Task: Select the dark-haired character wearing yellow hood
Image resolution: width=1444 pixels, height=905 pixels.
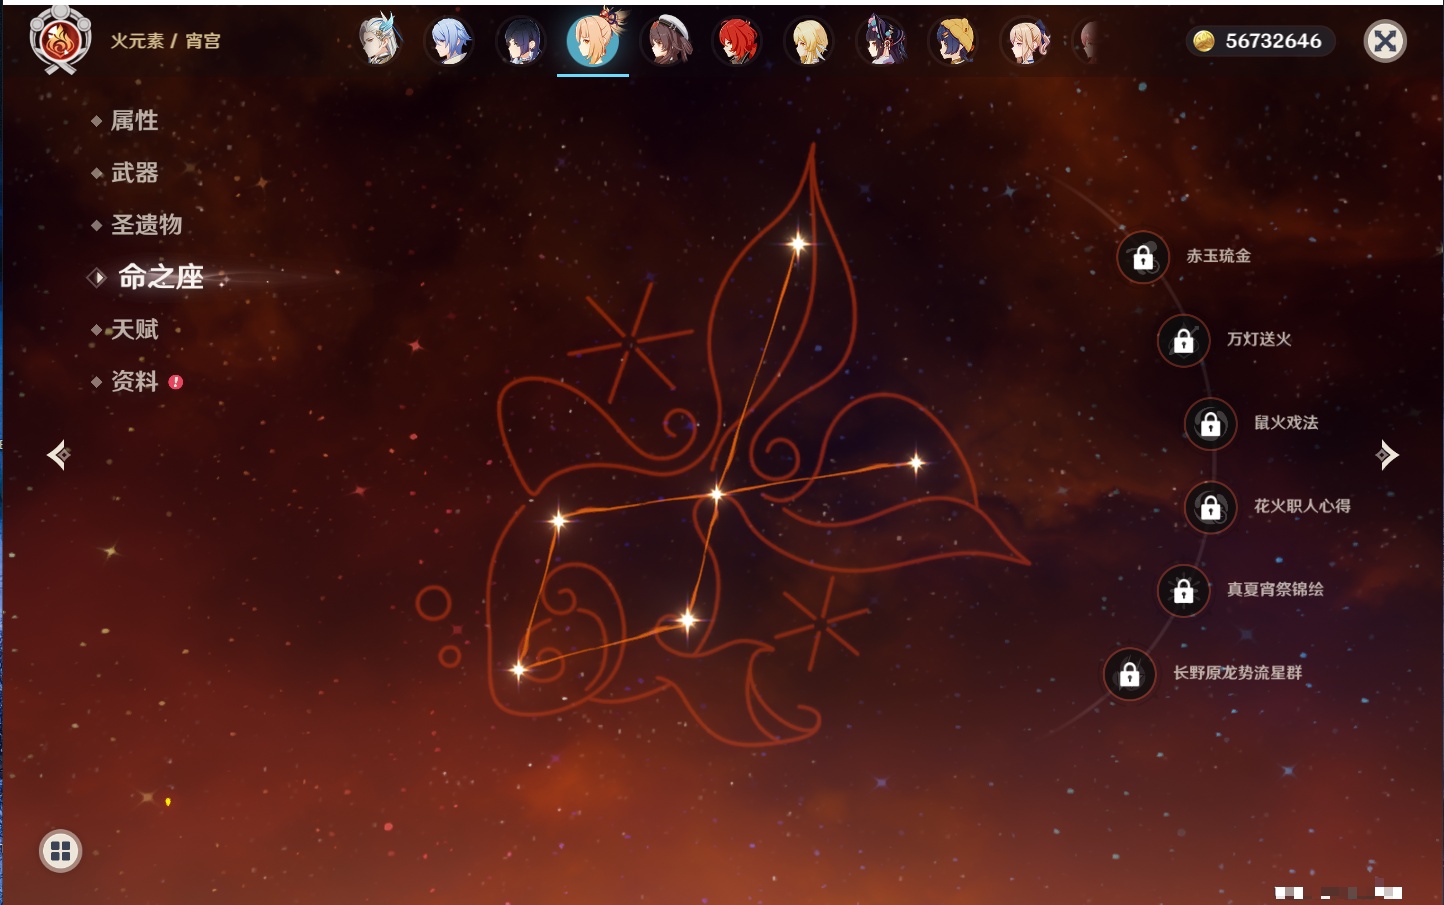Action: [x=953, y=41]
